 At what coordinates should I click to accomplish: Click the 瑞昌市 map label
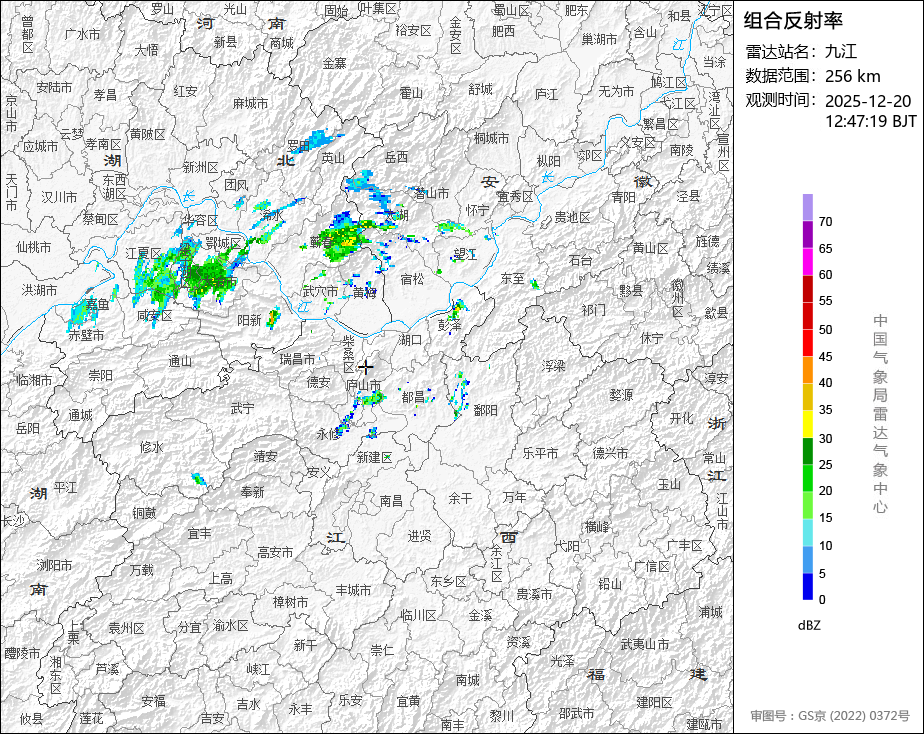tap(297, 359)
